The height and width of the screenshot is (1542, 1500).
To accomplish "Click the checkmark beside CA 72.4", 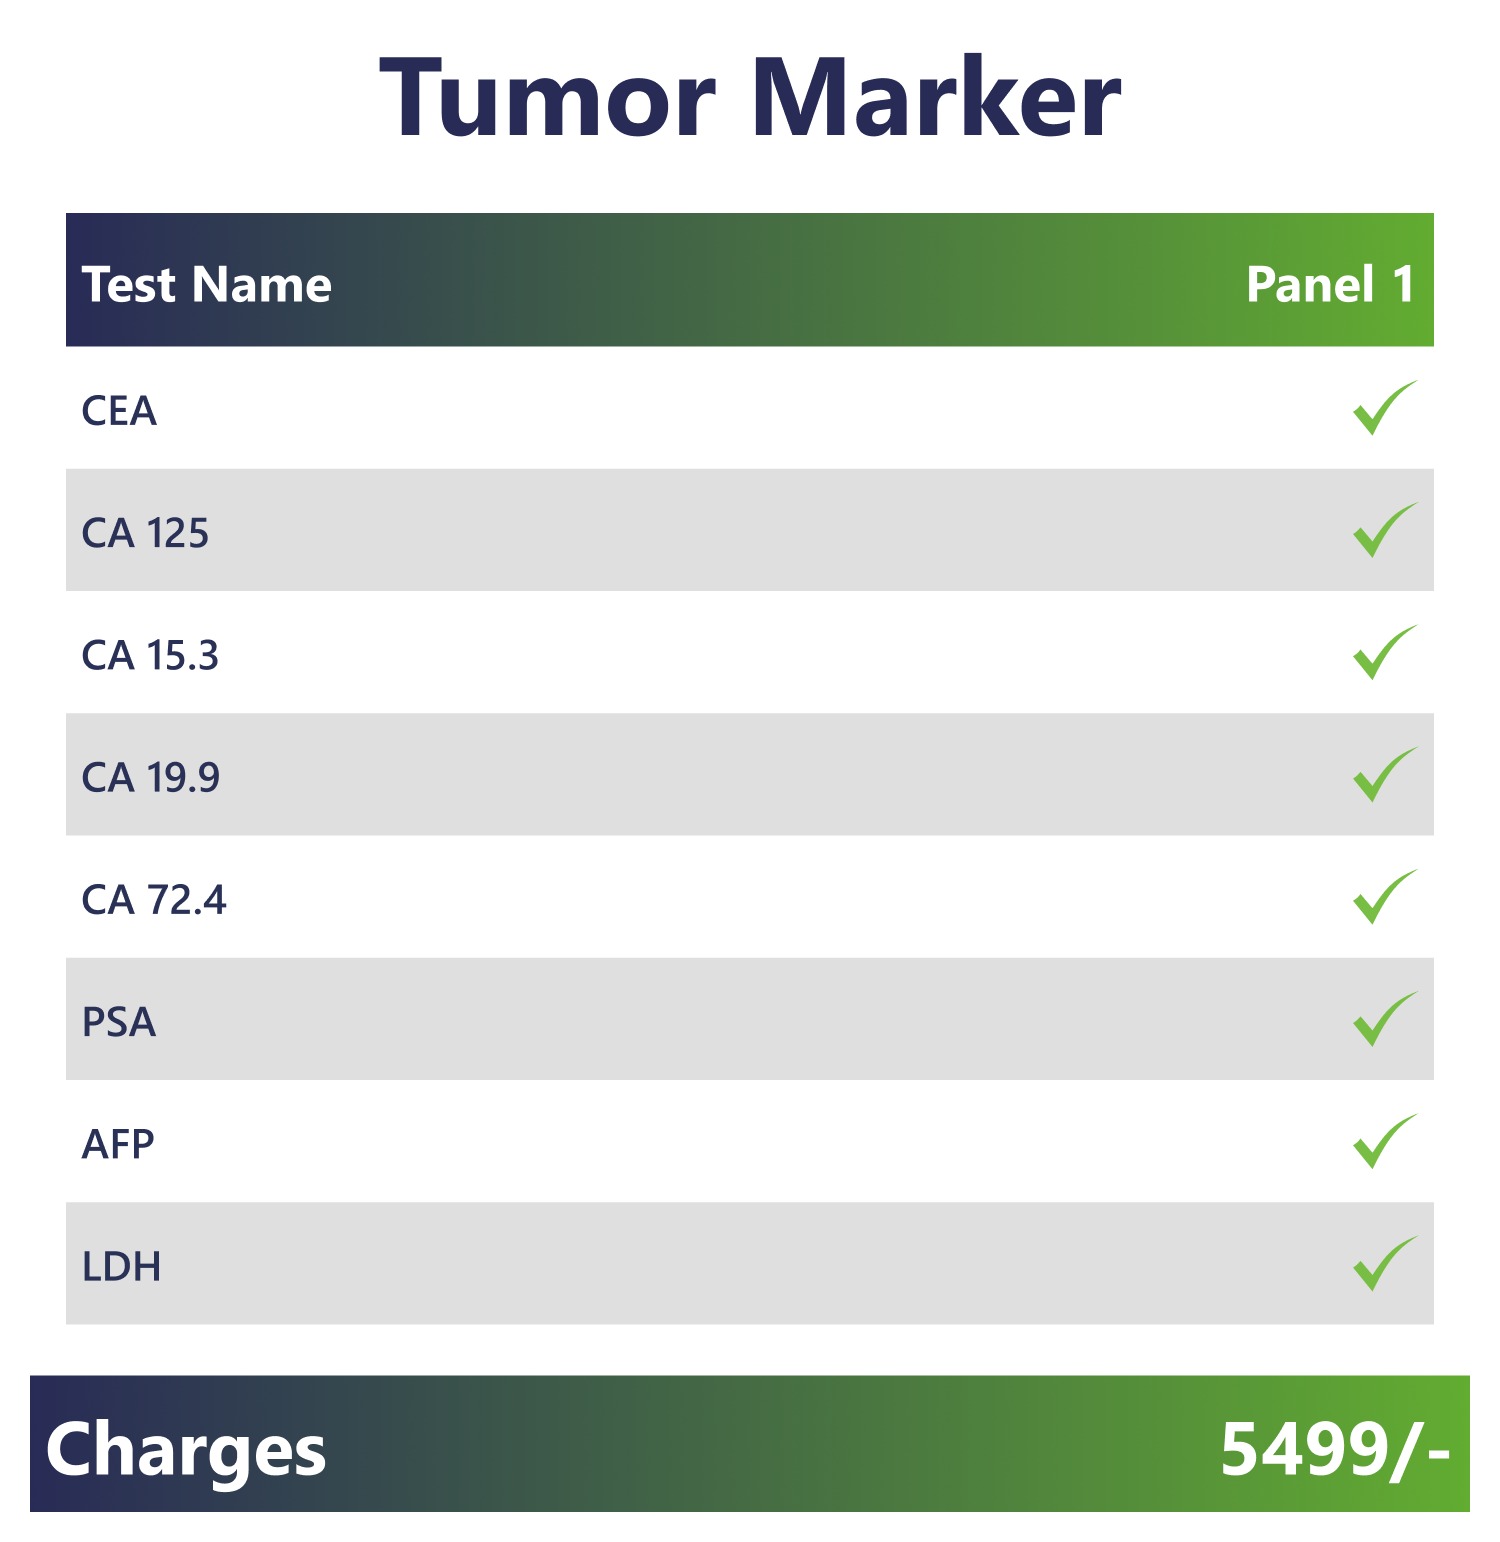I will click(1385, 897).
